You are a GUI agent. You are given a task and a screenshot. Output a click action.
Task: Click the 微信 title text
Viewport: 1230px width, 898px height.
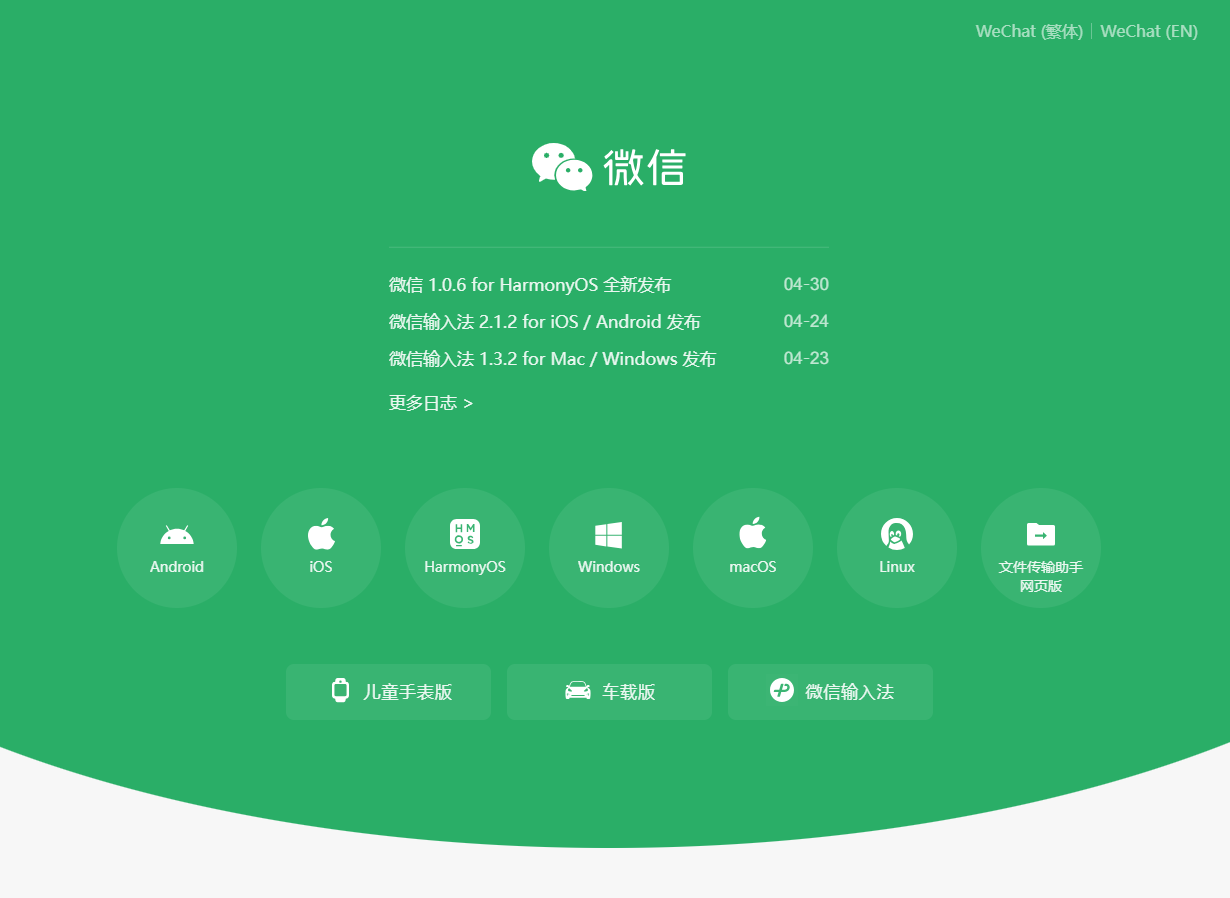(x=644, y=168)
